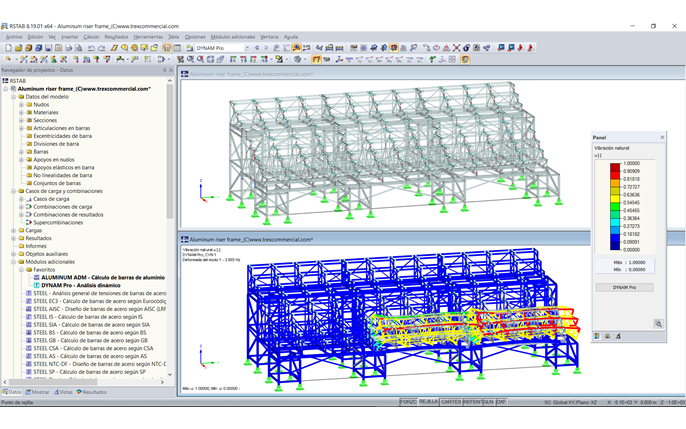This screenshot has width=686, height=429.
Task: Toggle the REJILLA grid status button
Action: [x=428, y=402]
